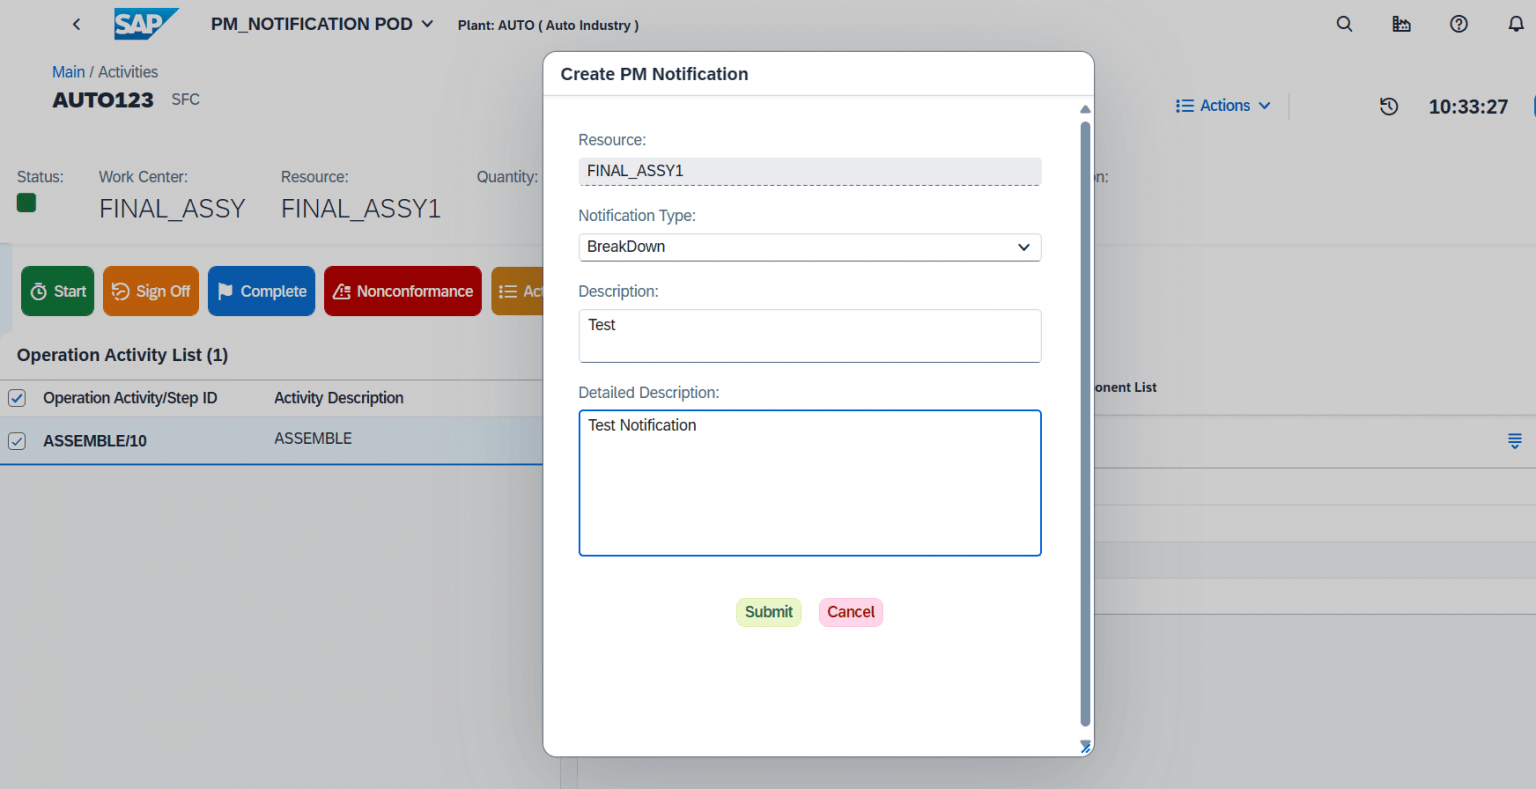Navigate to Main via the breadcrumb
This screenshot has height=789, width=1536.
68,71
